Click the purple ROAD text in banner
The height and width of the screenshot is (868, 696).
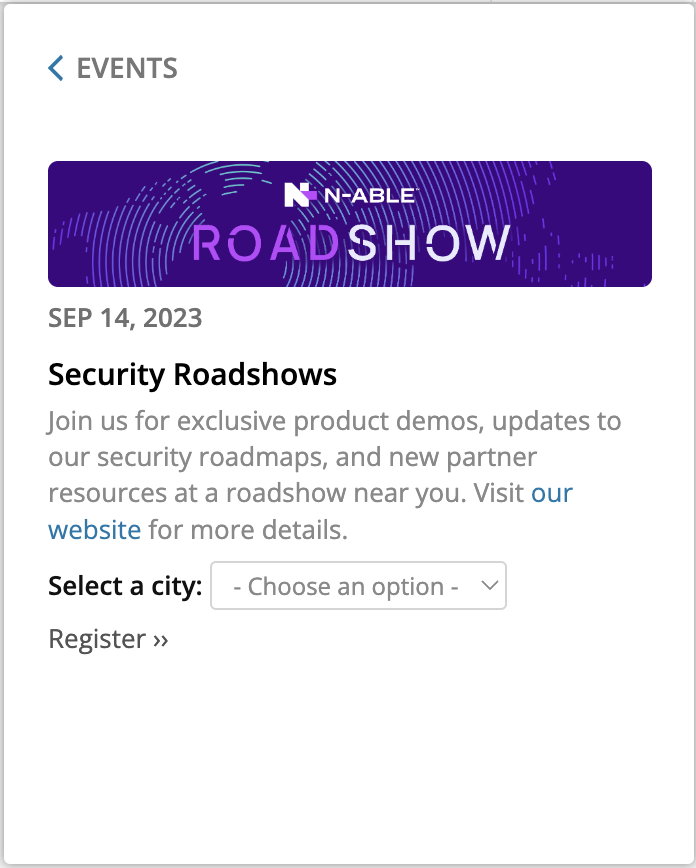coord(266,243)
